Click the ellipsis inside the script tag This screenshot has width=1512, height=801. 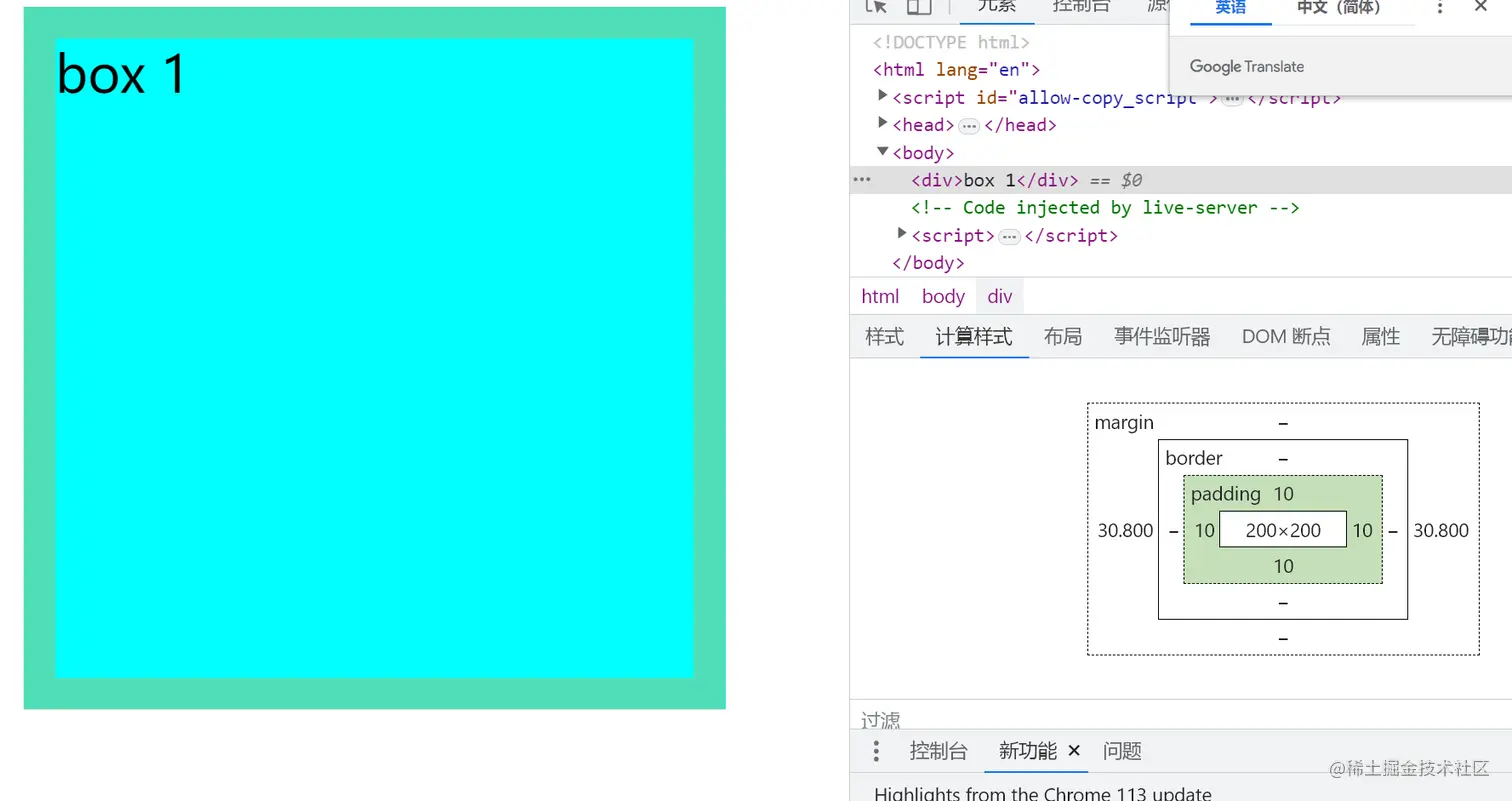tap(1009, 236)
